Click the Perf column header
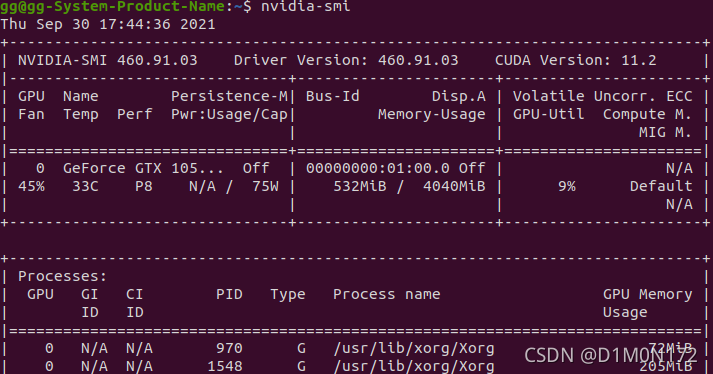This screenshot has width=713, height=374. (135, 114)
